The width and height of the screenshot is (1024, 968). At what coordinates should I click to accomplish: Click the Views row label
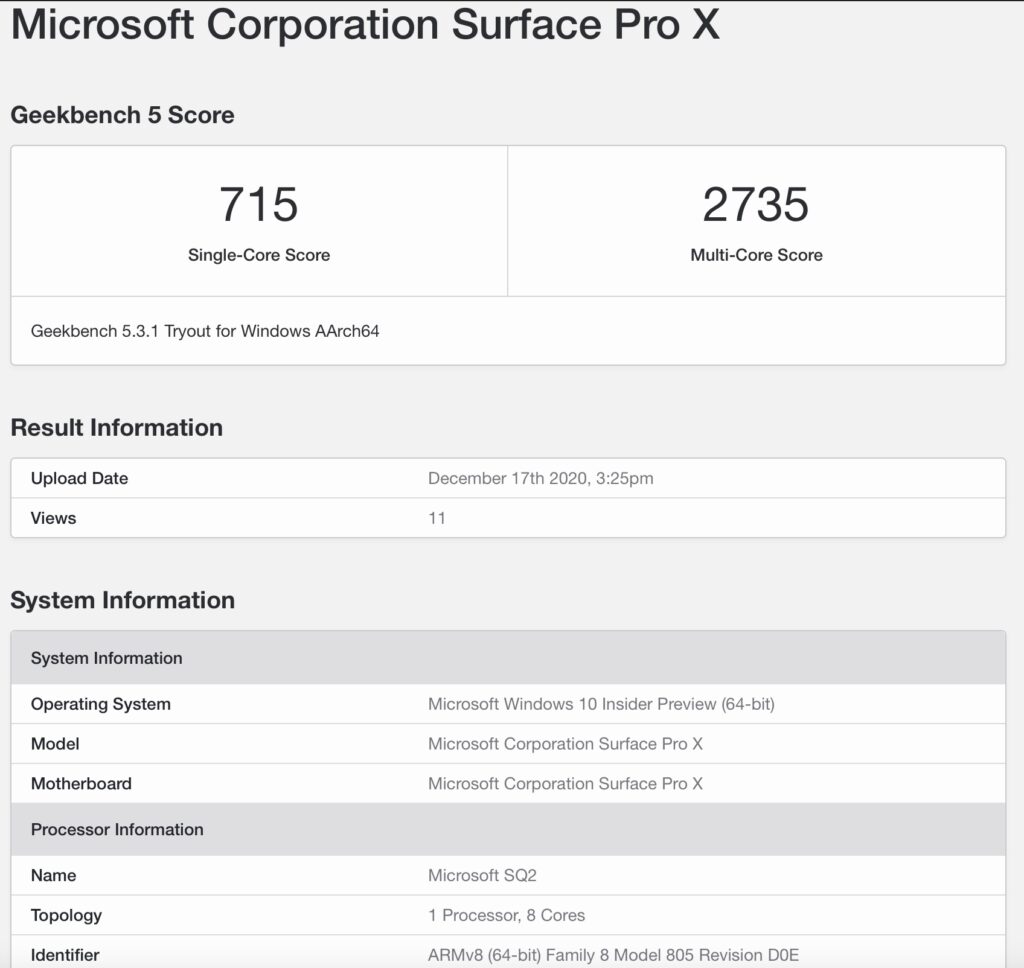click(x=53, y=518)
